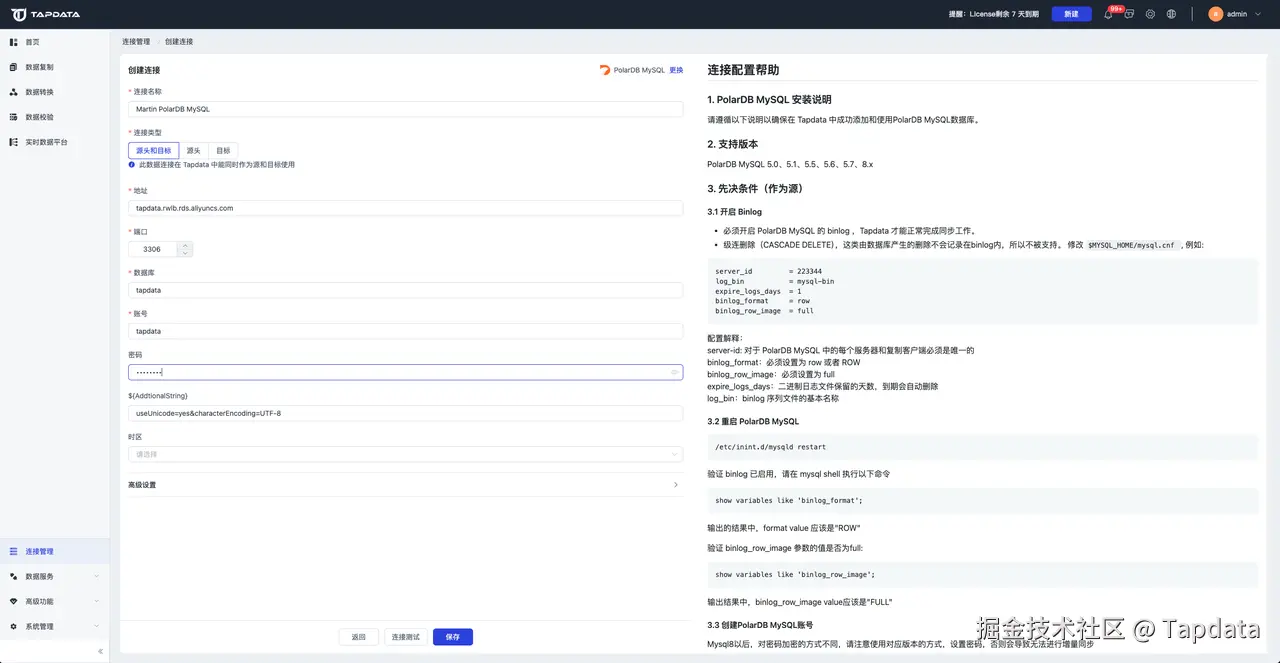
Task: Click the 更换 link next to PolarDB MySQL
Action: tap(676, 70)
